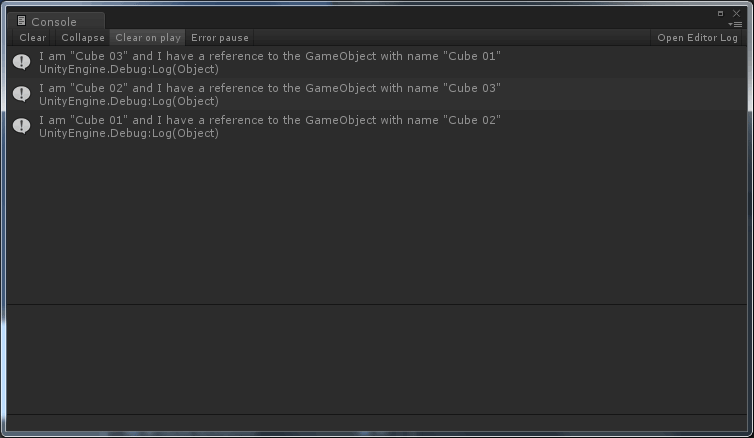Click the info icon beside the "Cube 01" log
This screenshot has height=438, width=754.
22,126
